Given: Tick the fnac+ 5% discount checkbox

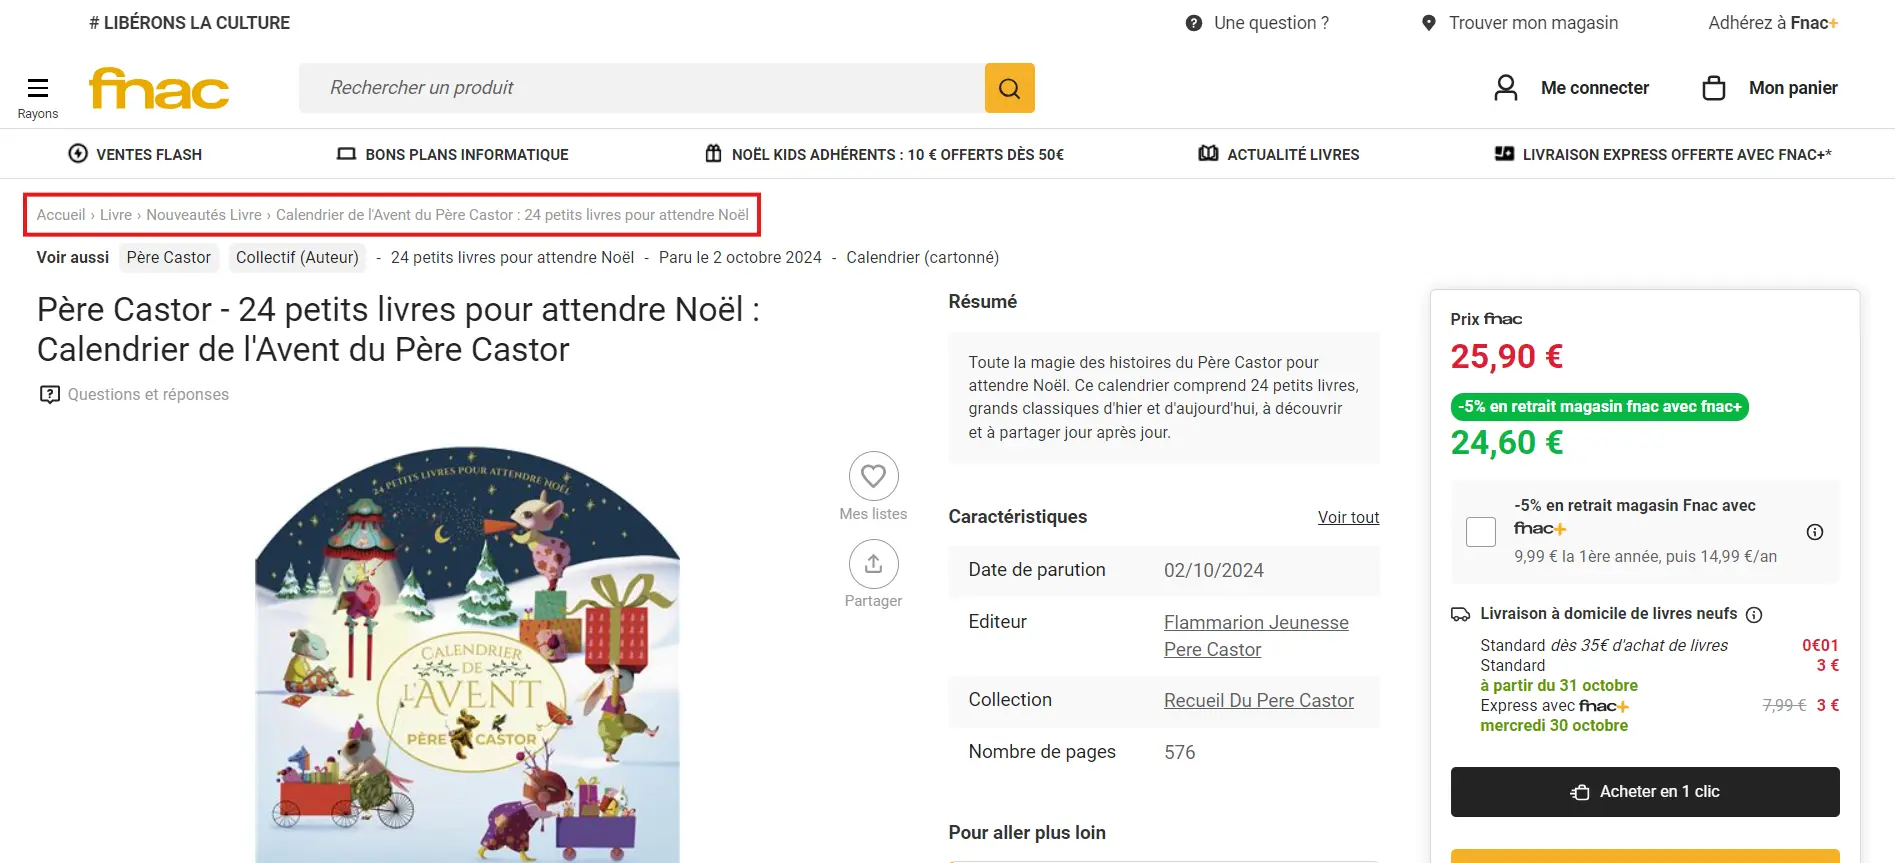Looking at the screenshot, I should [x=1481, y=532].
